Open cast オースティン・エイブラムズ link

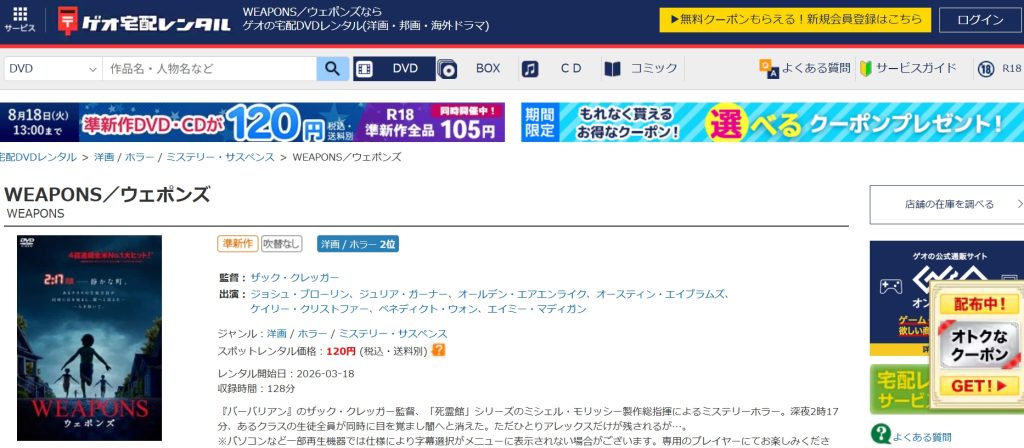point(660,294)
